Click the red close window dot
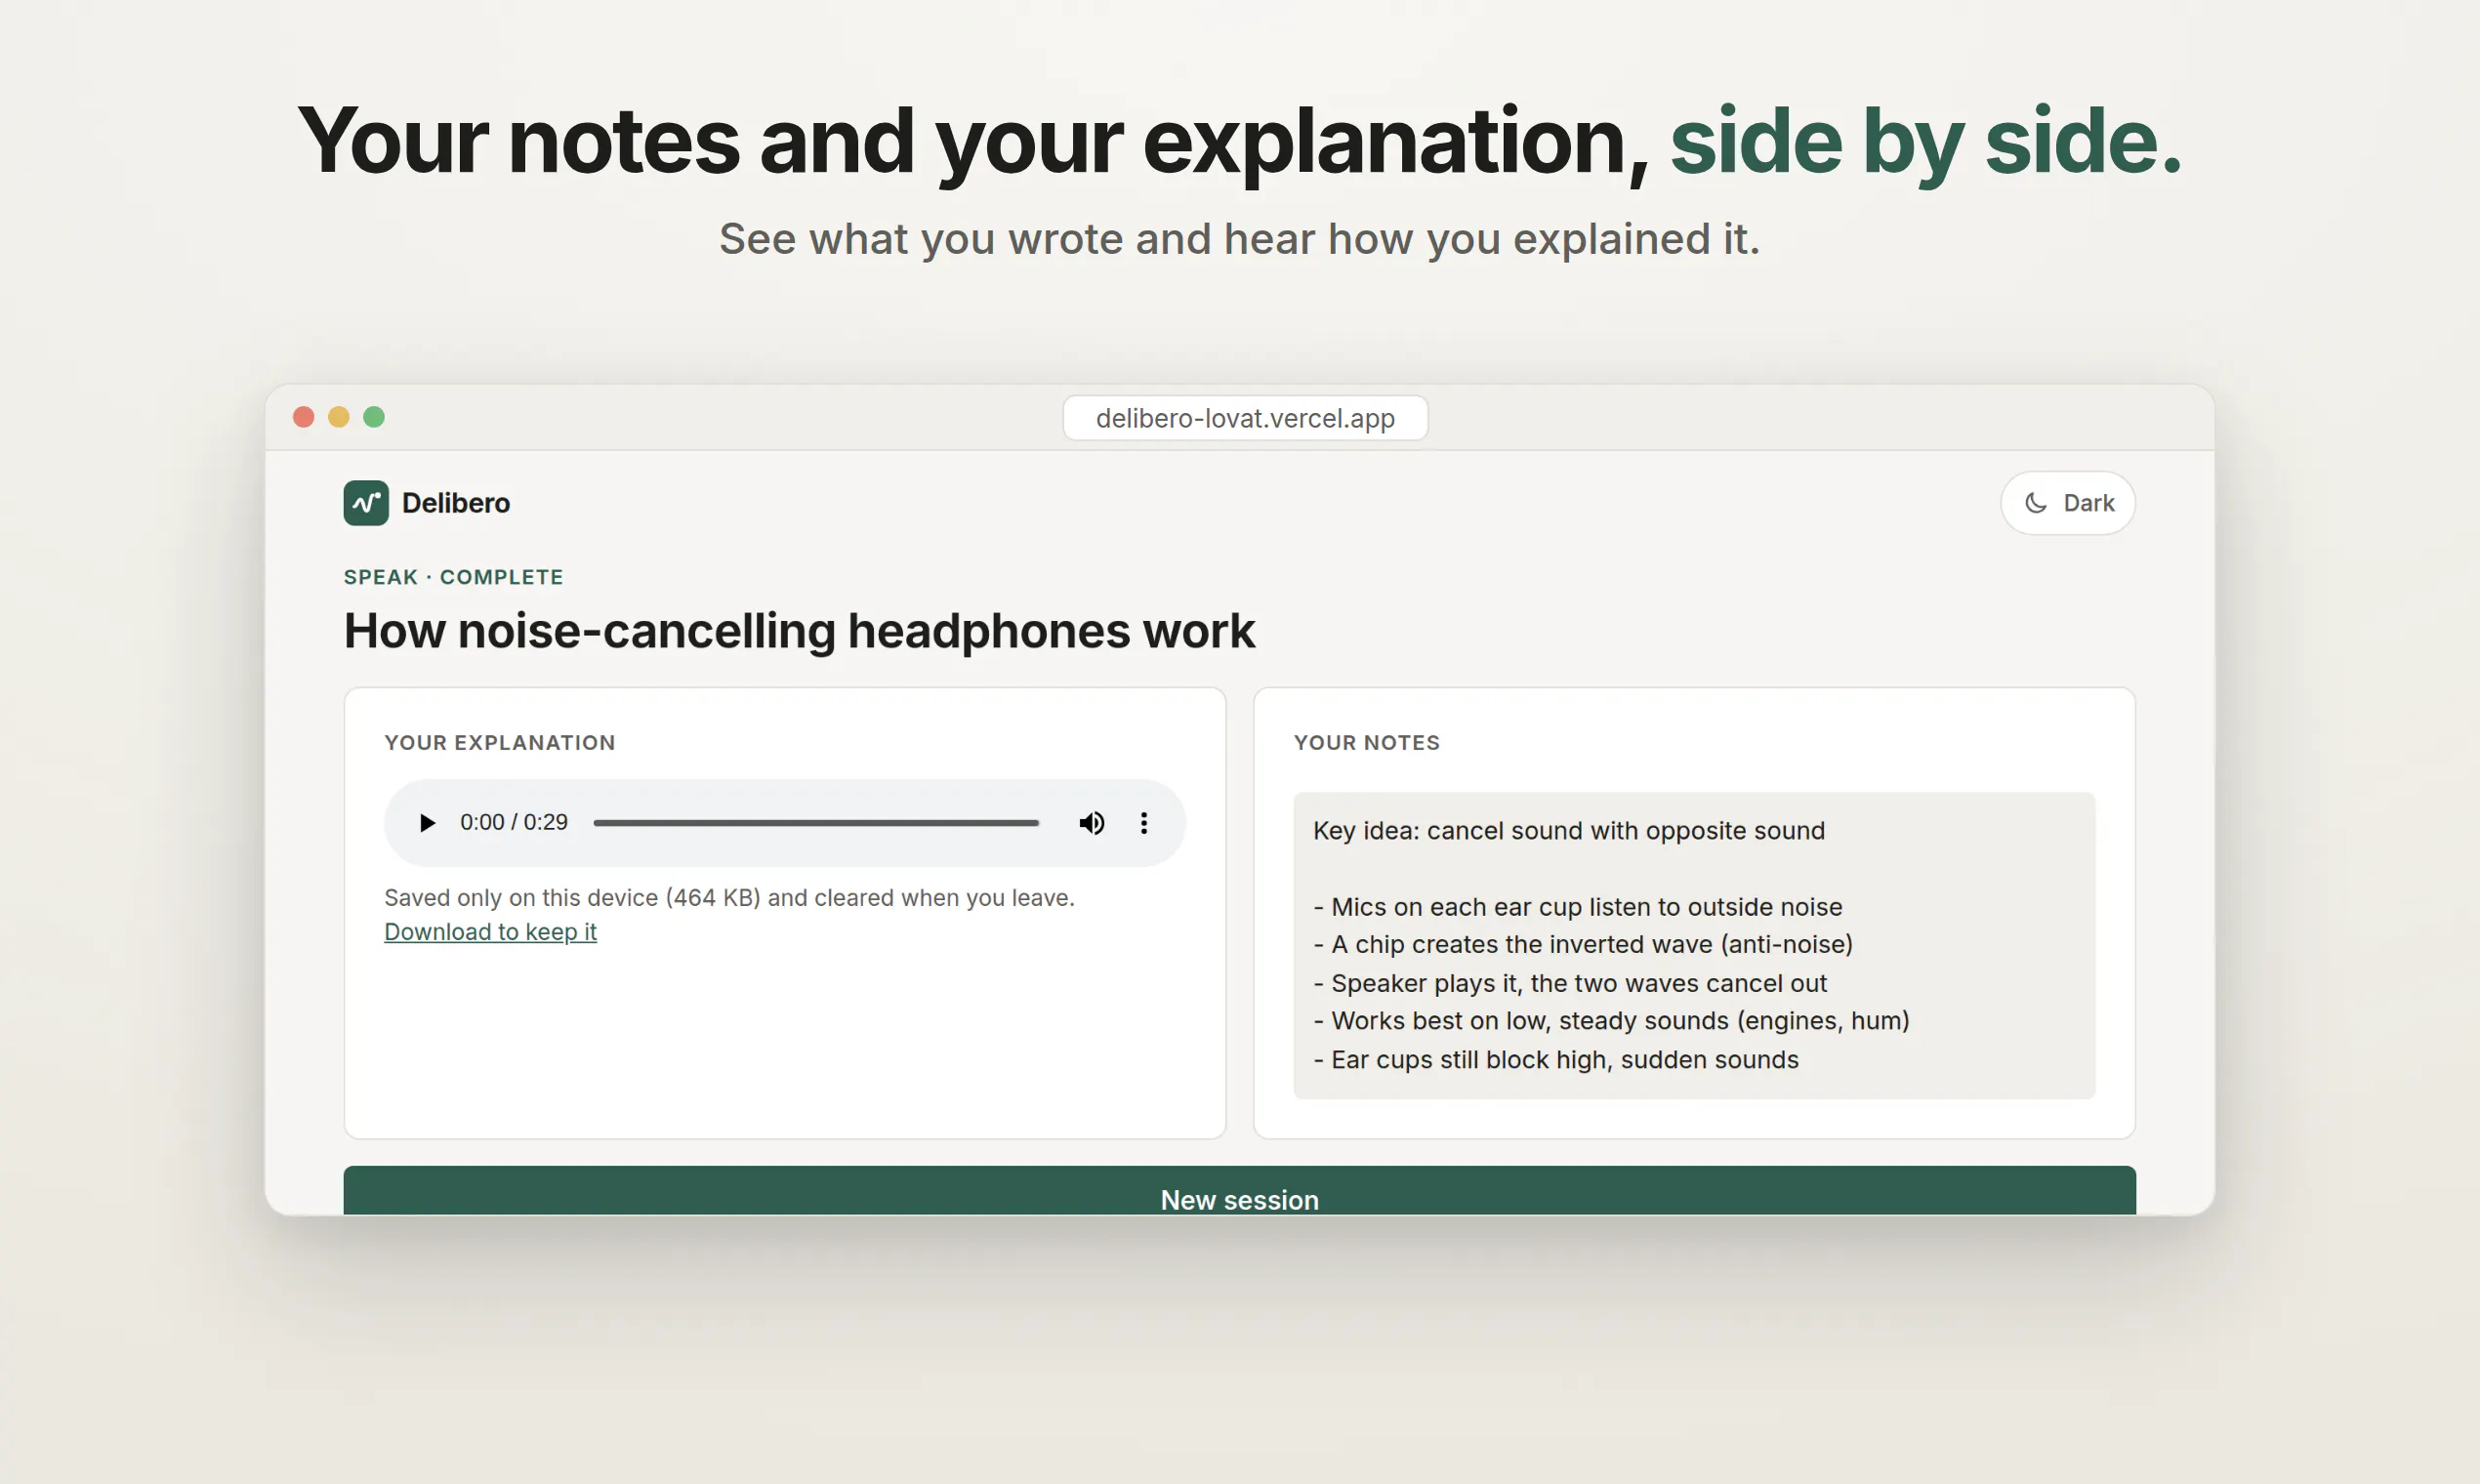Screen dimensions: 2480x1484 click(304, 417)
